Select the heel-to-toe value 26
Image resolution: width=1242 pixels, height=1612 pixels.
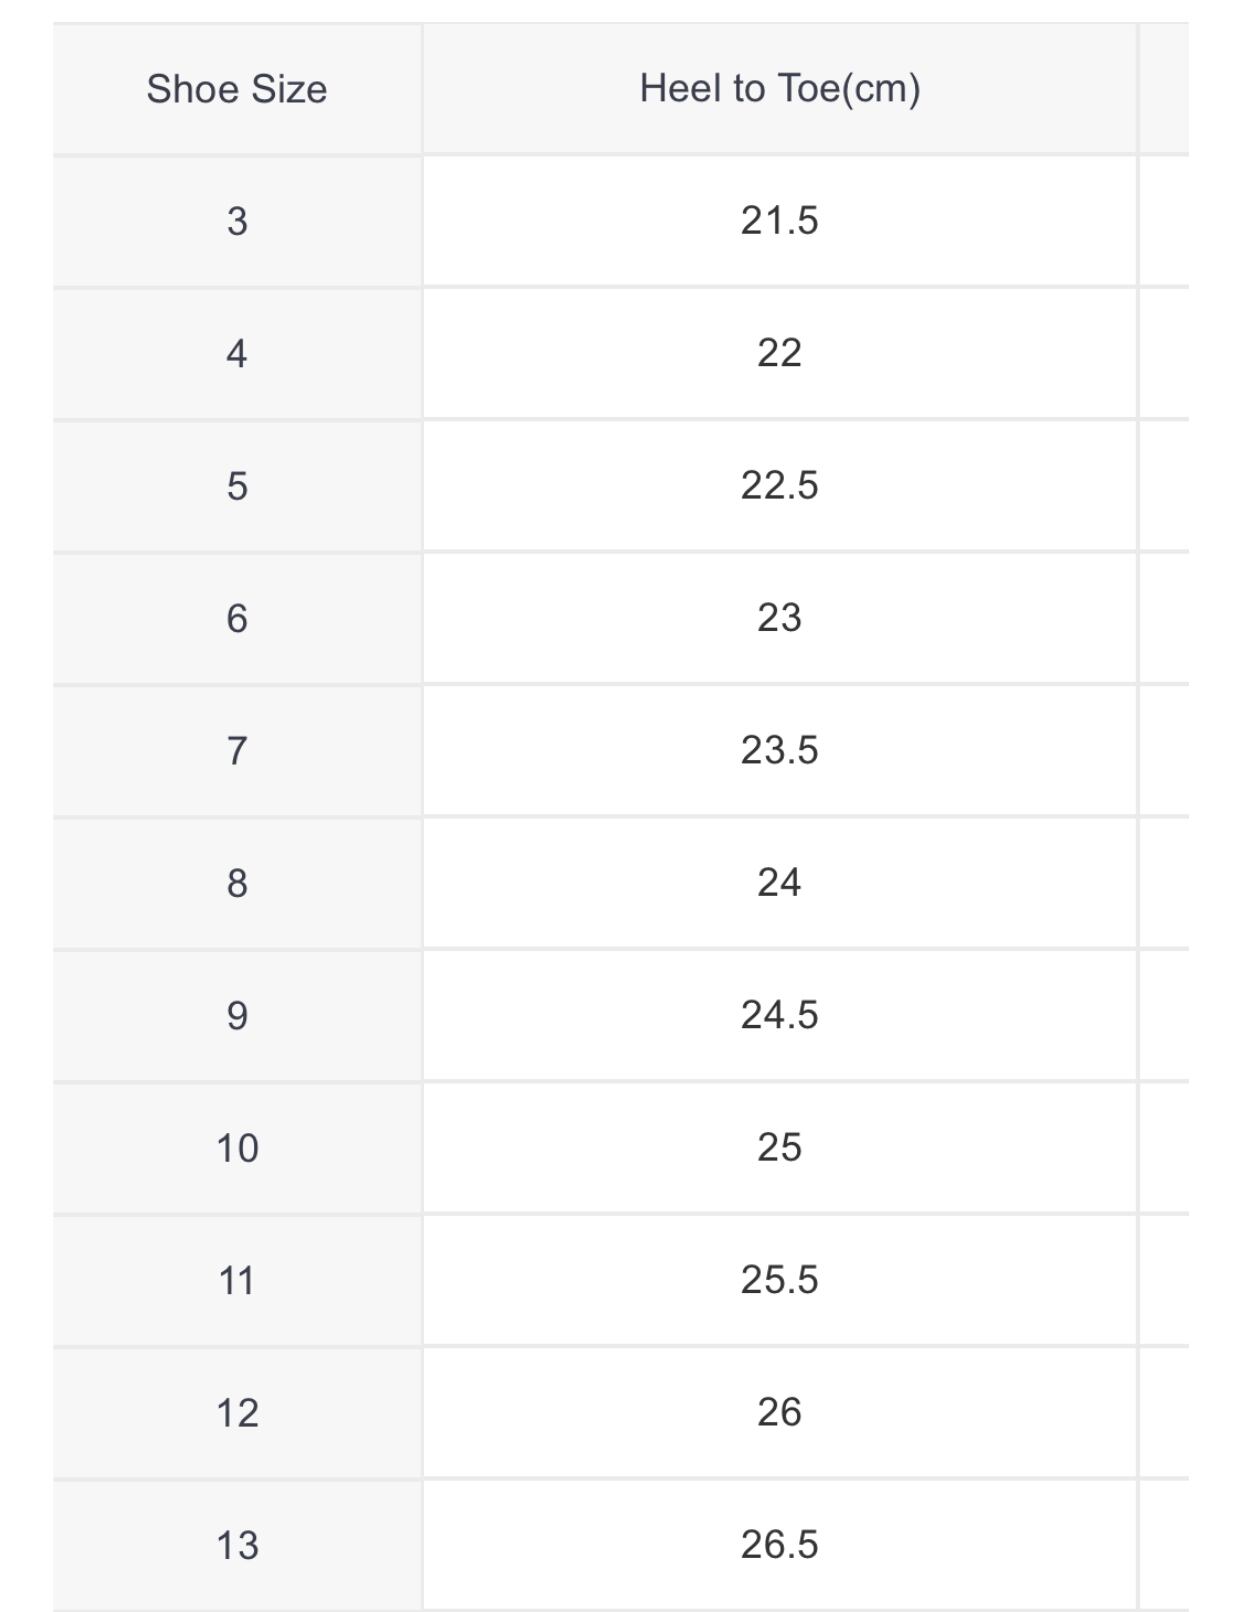tap(779, 1412)
